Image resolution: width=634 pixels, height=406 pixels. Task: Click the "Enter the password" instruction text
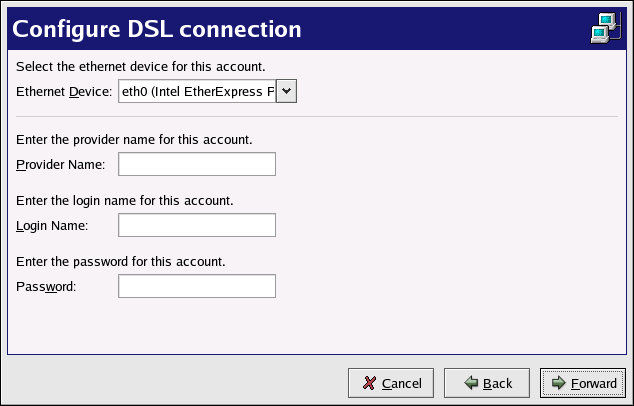pos(121,261)
